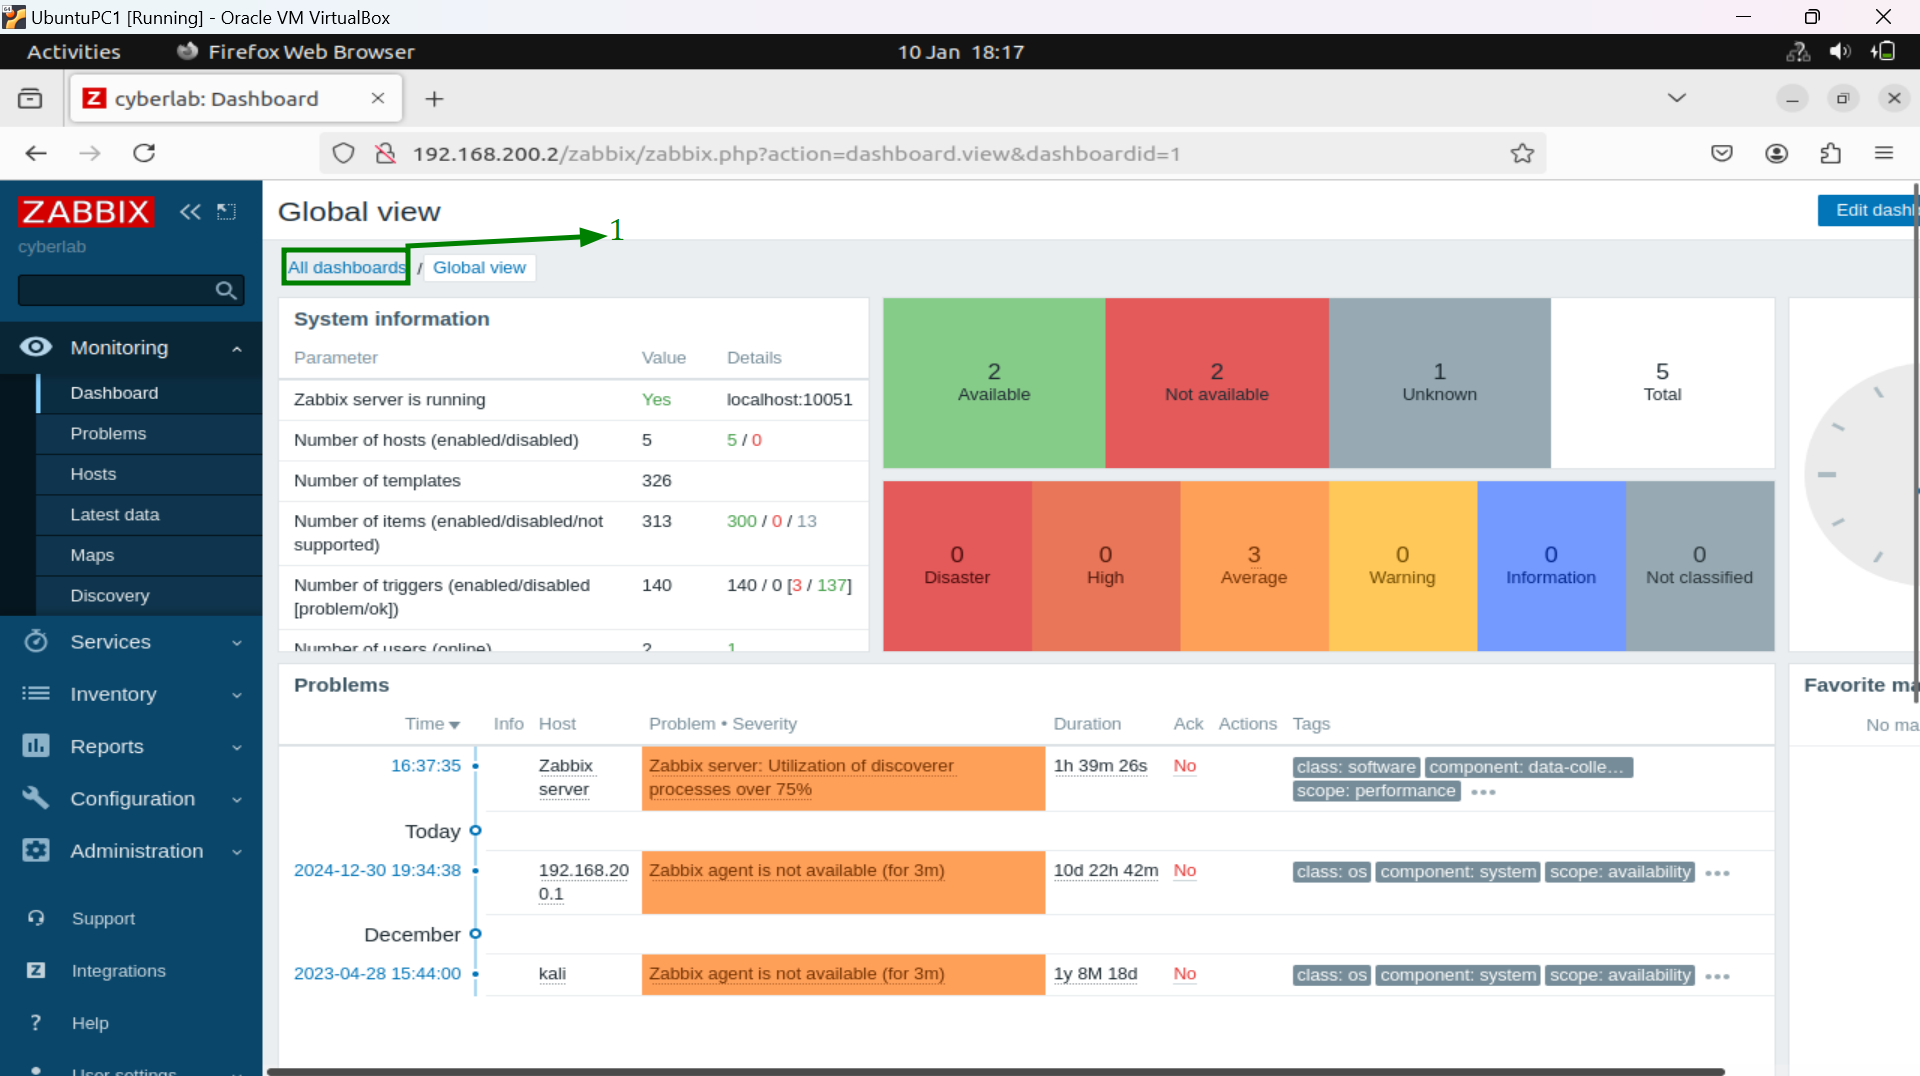Show more tags for the Zabbix server problem
1920x1076 pixels.
pyautogui.click(x=1484, y=792)
